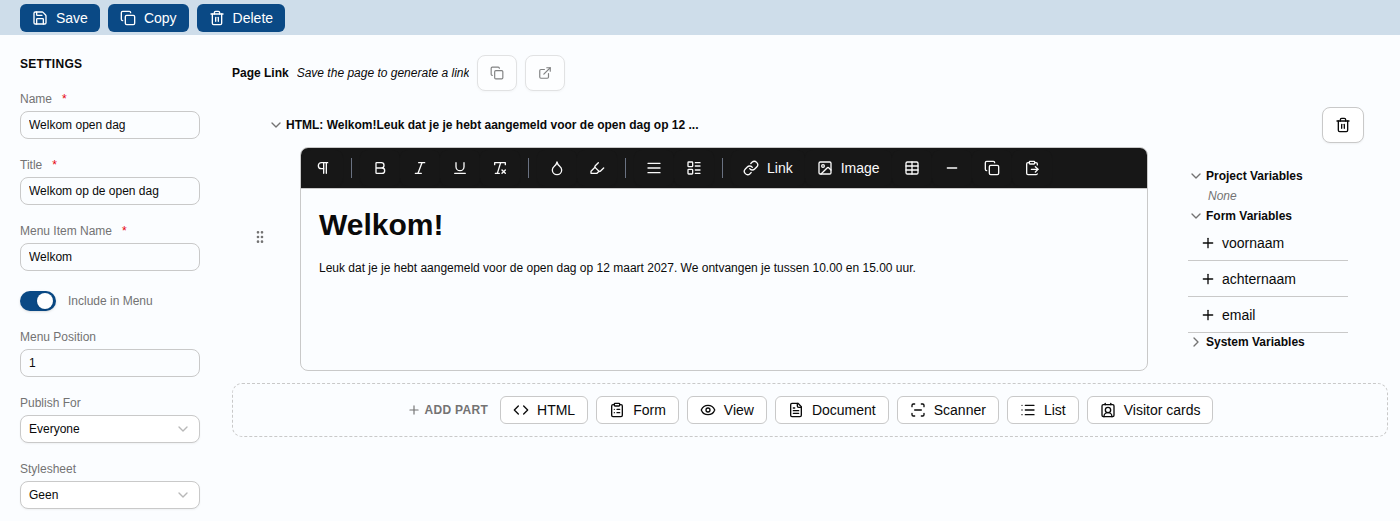
Task: Edit the Title input field
Action: point(110,191)
